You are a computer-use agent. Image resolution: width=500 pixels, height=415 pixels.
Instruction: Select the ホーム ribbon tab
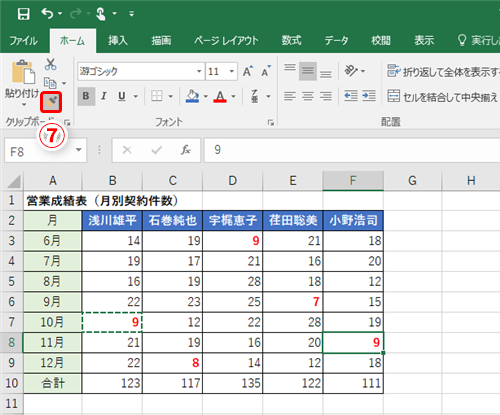(73, 41)
